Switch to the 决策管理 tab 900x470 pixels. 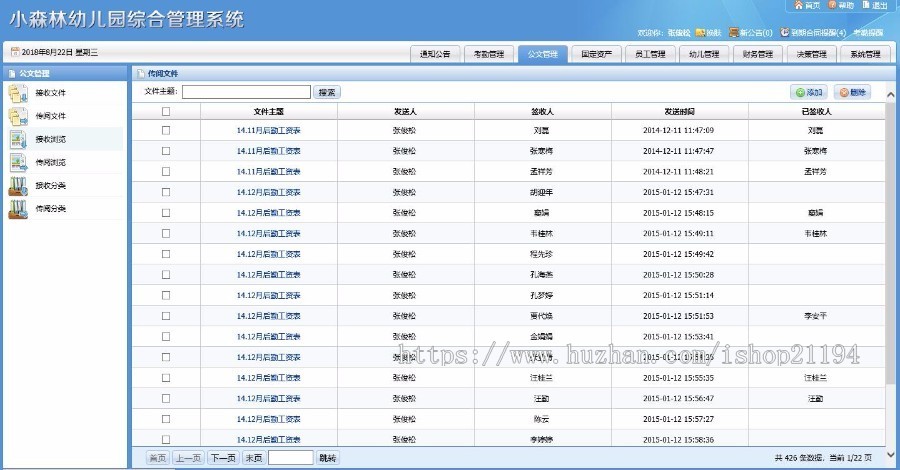tap(812, 54)
